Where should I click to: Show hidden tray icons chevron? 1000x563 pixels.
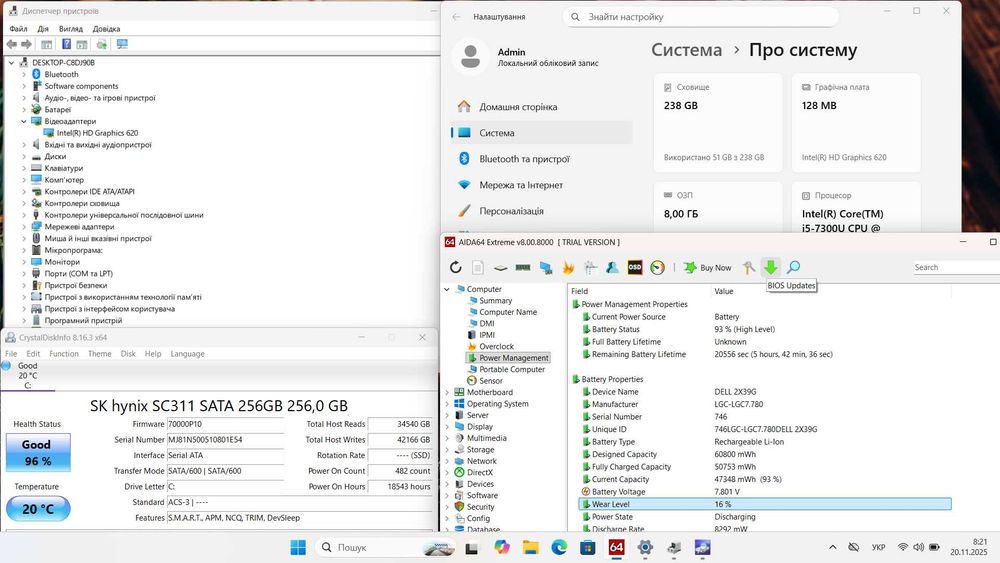833,547
